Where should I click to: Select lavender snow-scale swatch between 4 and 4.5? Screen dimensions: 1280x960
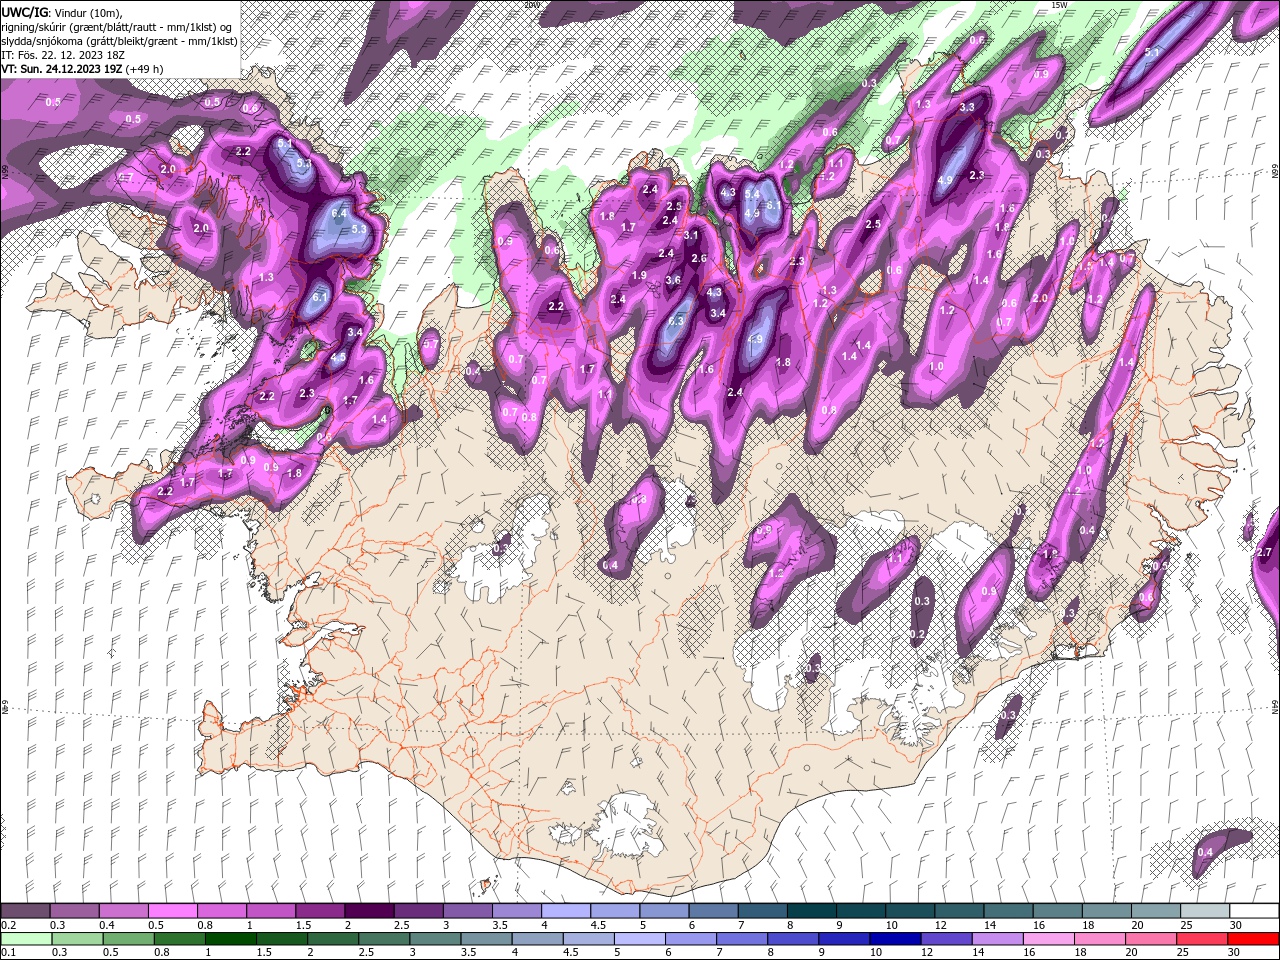pyautogui.click(x=565, y=910)
